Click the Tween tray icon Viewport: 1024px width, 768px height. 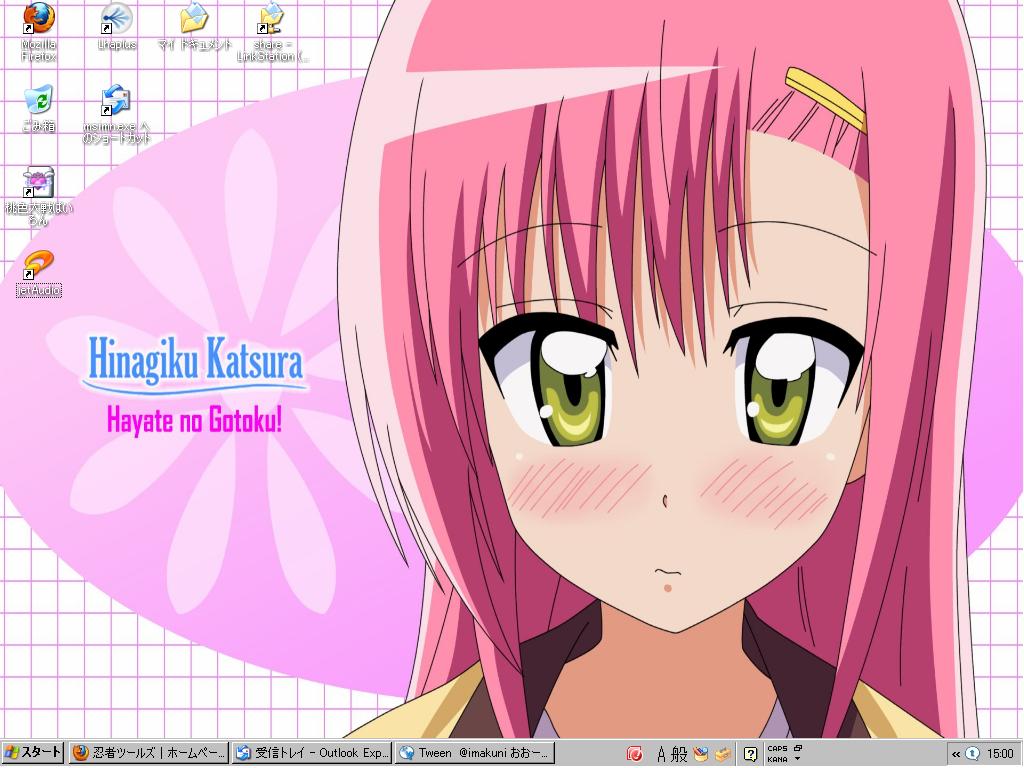[x=972, y=754]
